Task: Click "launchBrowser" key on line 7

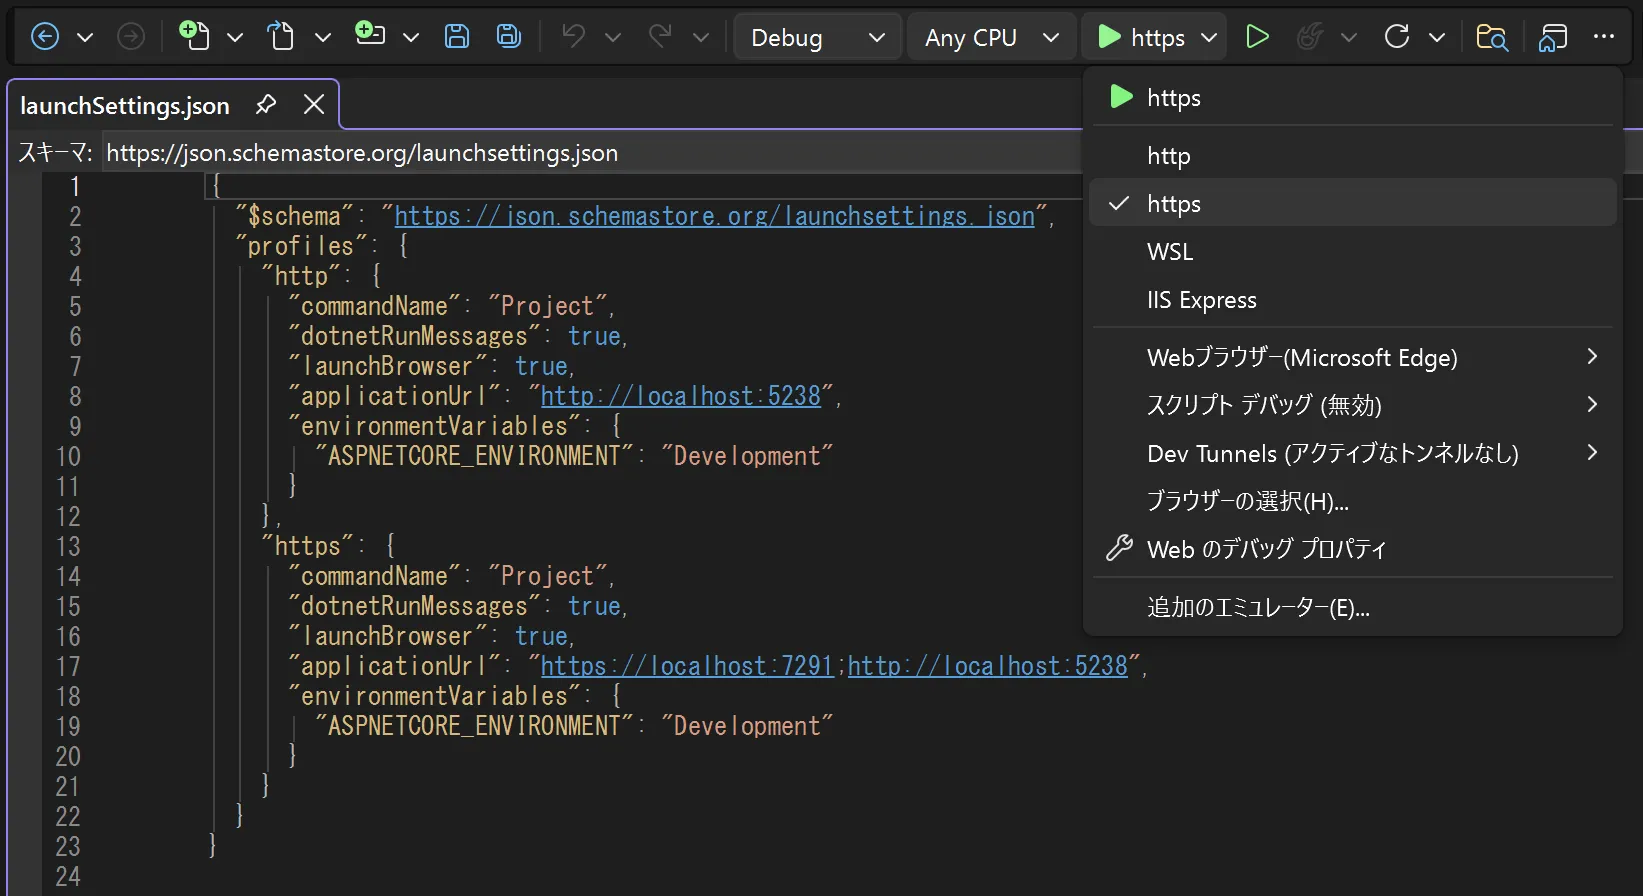Action: click(x=387, y=366)
